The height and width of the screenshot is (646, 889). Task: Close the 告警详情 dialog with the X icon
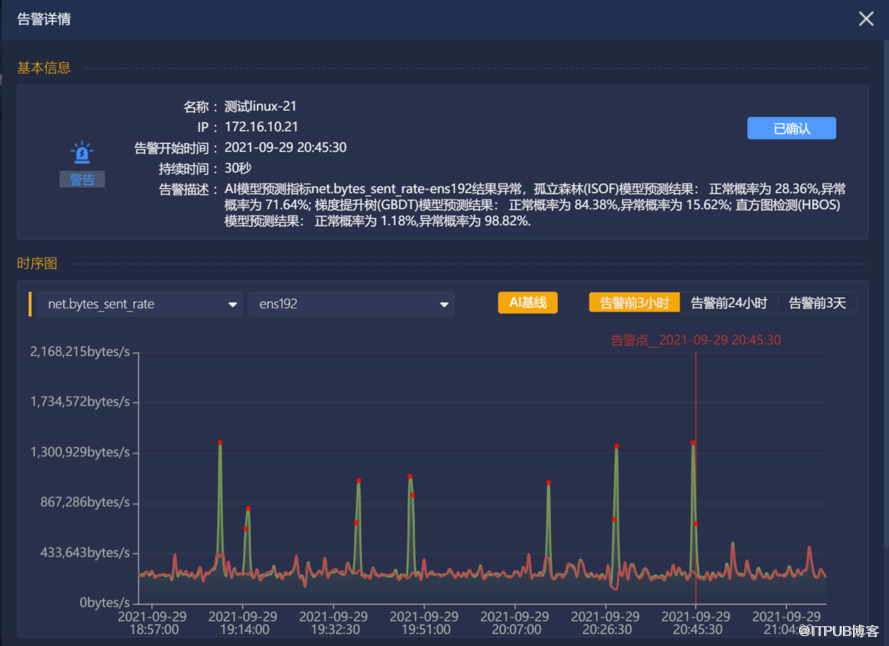point(866,19)
